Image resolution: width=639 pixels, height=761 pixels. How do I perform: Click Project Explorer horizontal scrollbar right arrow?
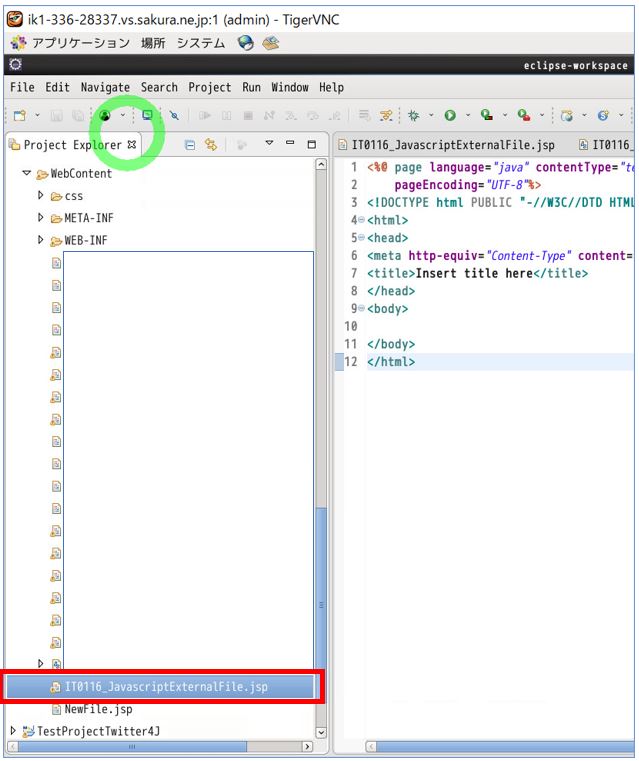click(307, 746)
